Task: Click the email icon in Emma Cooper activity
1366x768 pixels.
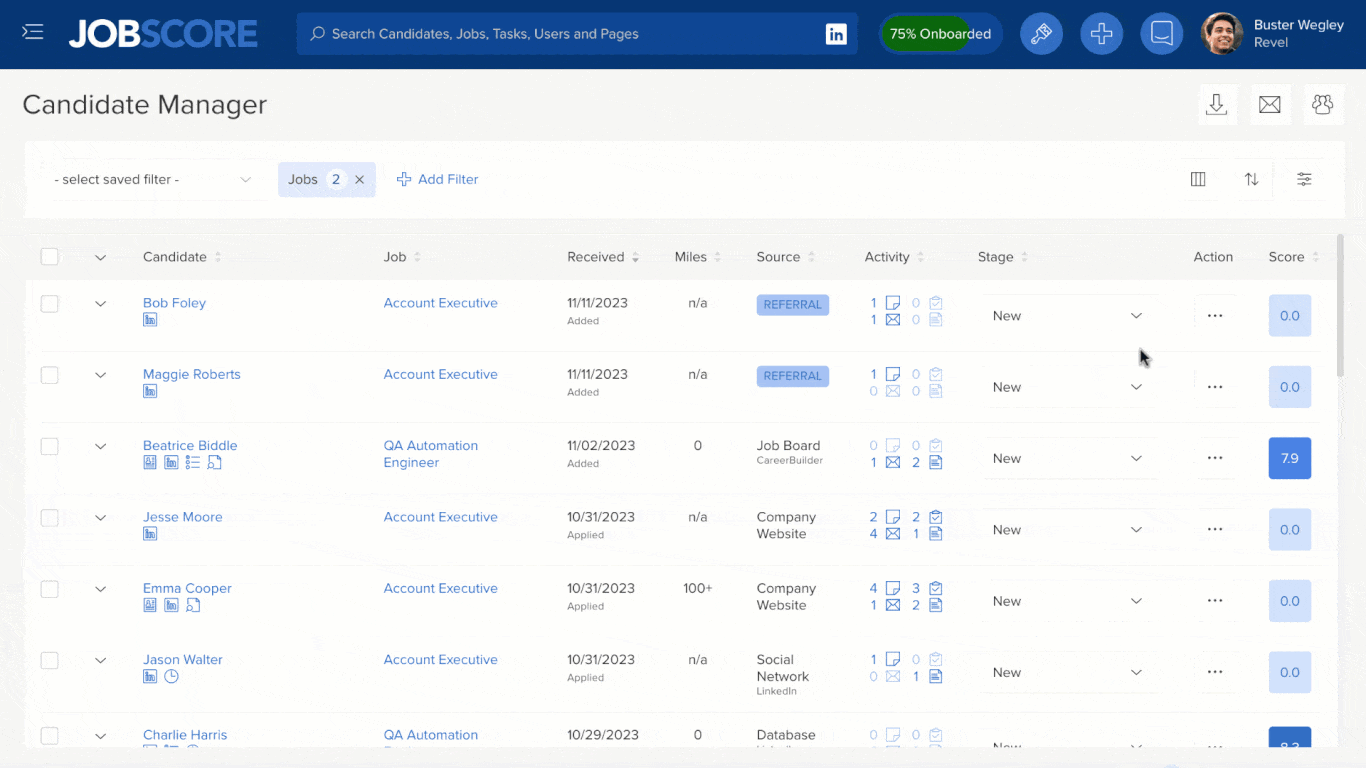Action: coord(893,605)
